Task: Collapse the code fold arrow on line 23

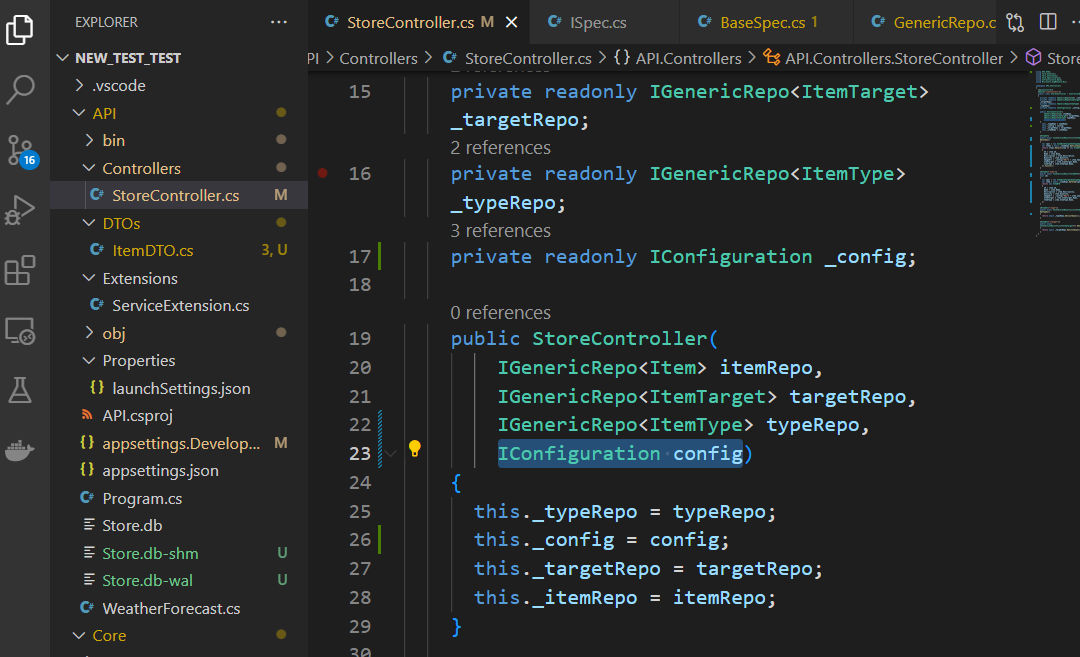Action: tap(391, 454)
